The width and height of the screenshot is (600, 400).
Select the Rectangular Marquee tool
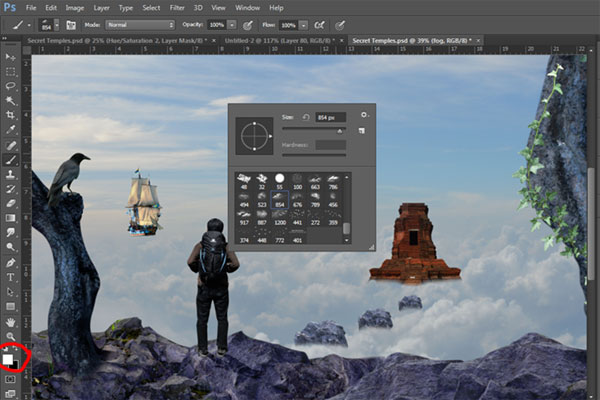11,72
